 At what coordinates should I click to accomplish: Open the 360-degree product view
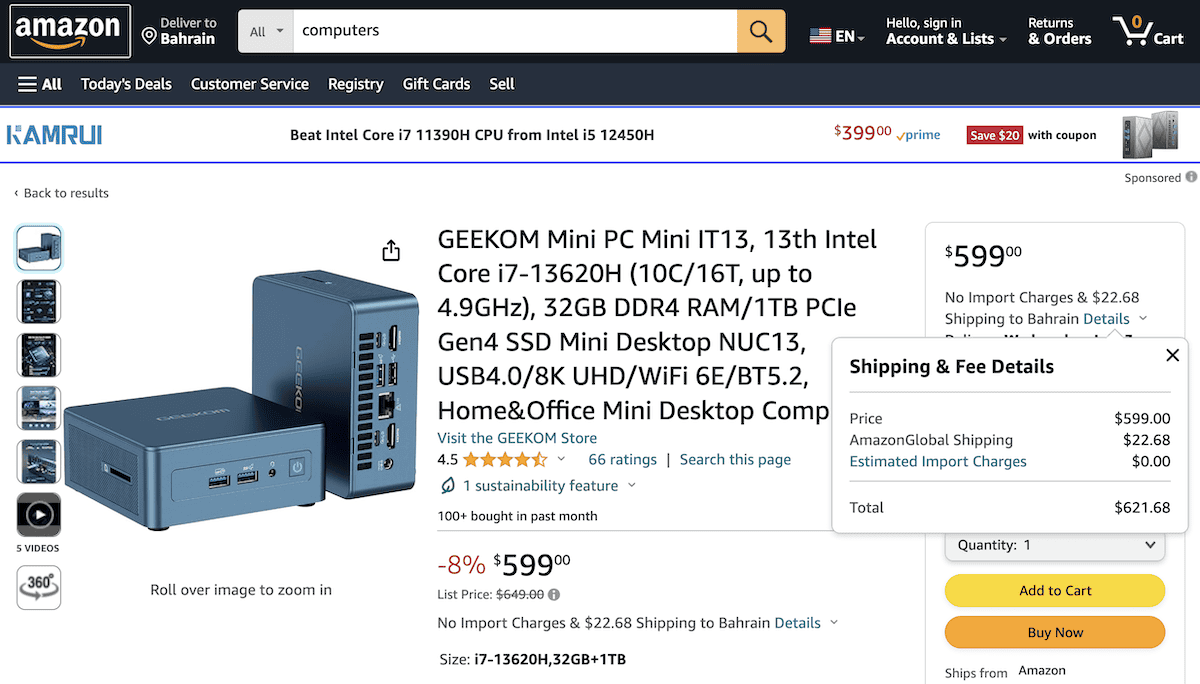38,587
